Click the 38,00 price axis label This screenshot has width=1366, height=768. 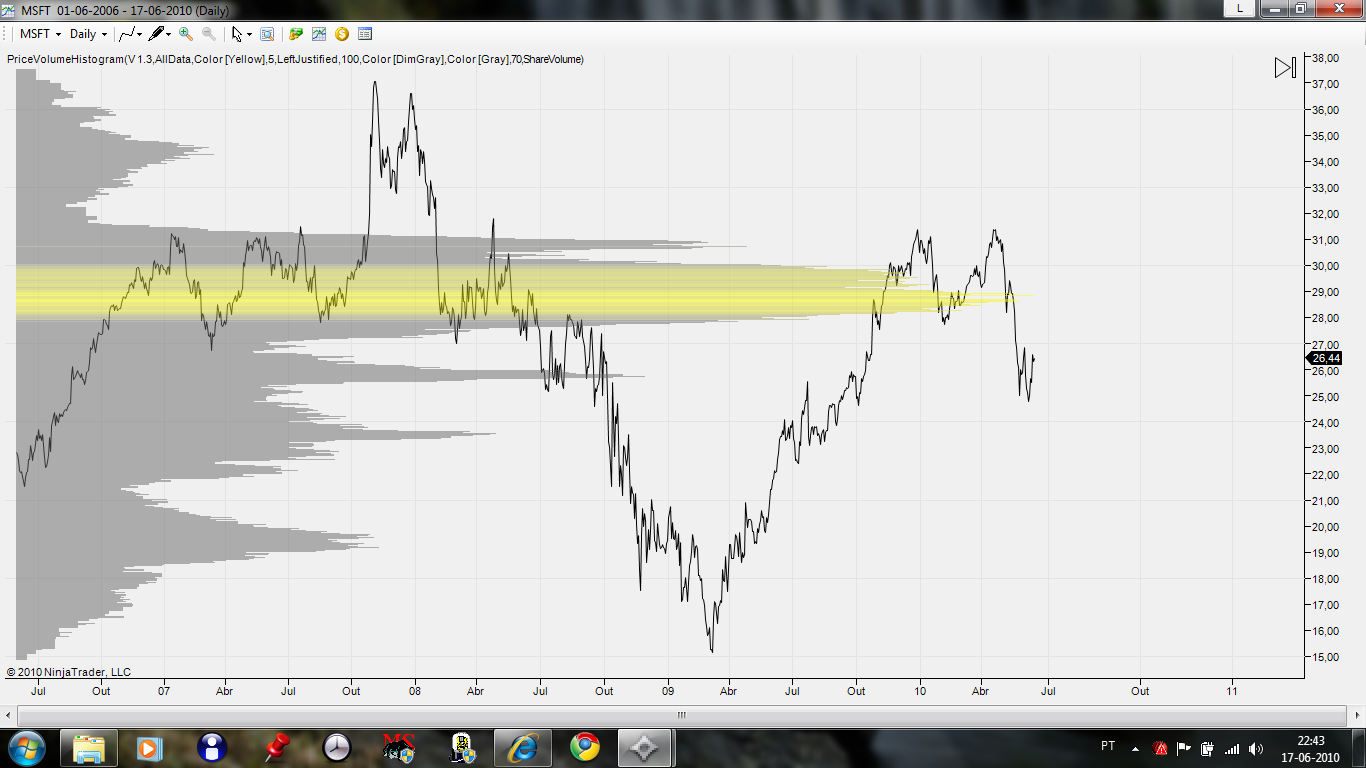point(1326,58)
